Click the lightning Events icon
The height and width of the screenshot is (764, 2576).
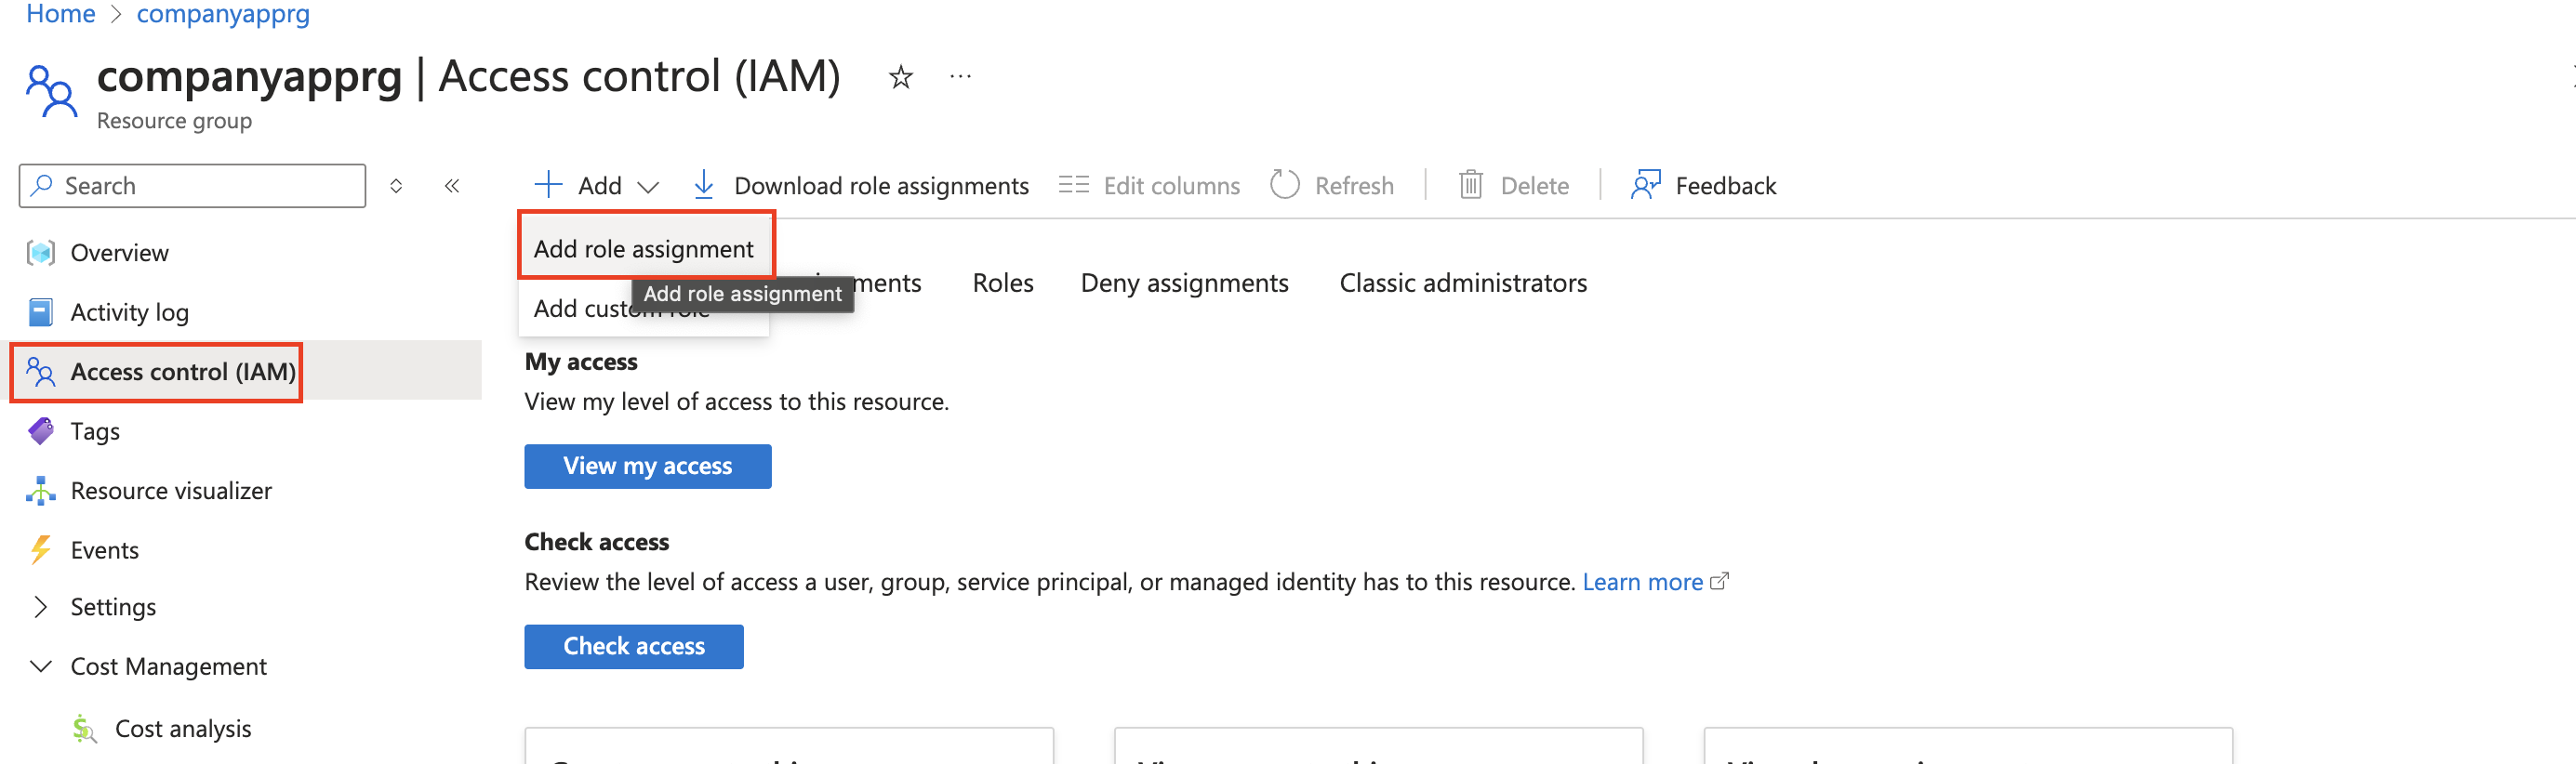(41, 550)
